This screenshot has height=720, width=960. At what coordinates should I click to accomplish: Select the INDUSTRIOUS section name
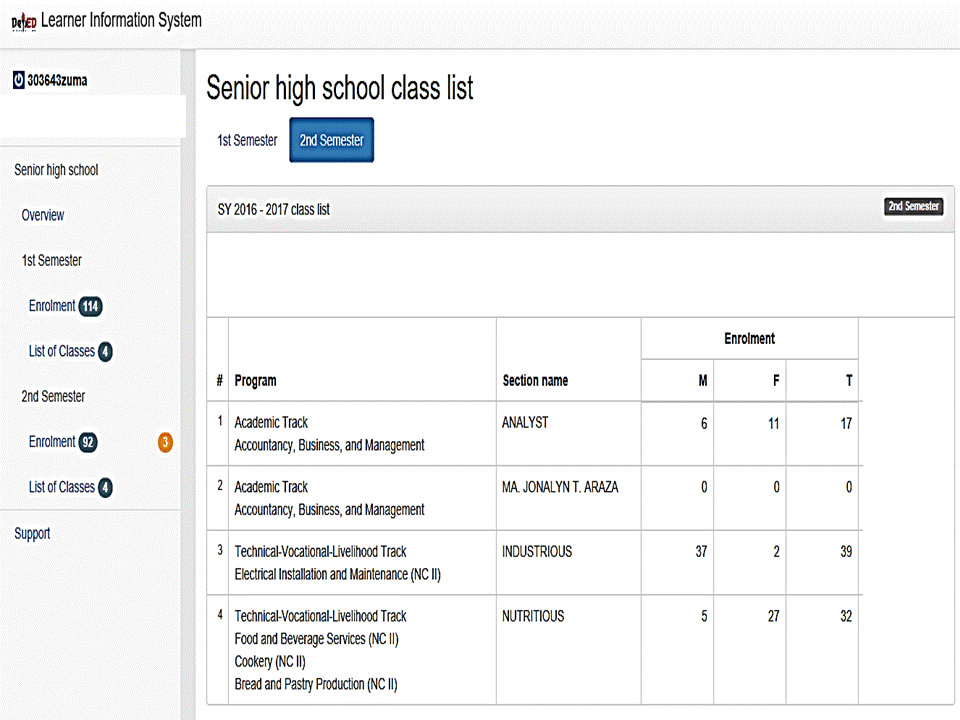(x=537, y=552)
